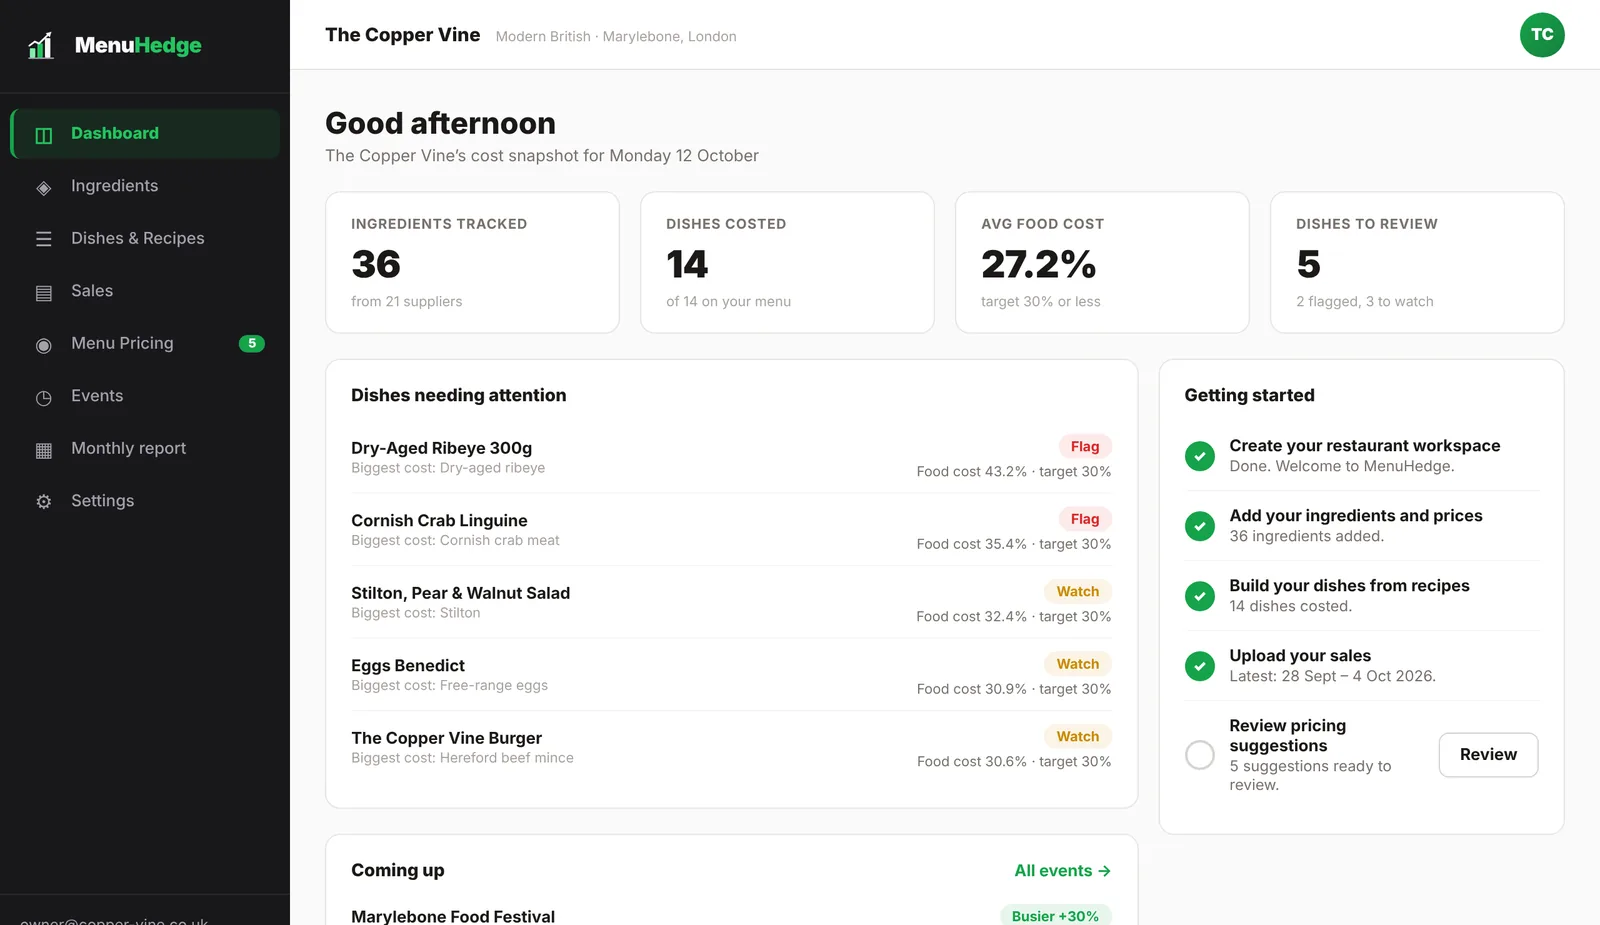This screenshot has height=925, width=1600.
Task: Click the green check for Build your dishes
Action: (x=1200, y=596)
